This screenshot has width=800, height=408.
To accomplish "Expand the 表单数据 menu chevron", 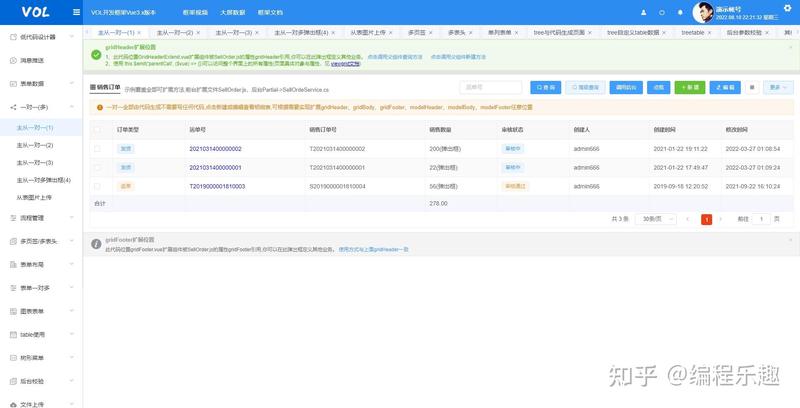I will coord(71,84).
